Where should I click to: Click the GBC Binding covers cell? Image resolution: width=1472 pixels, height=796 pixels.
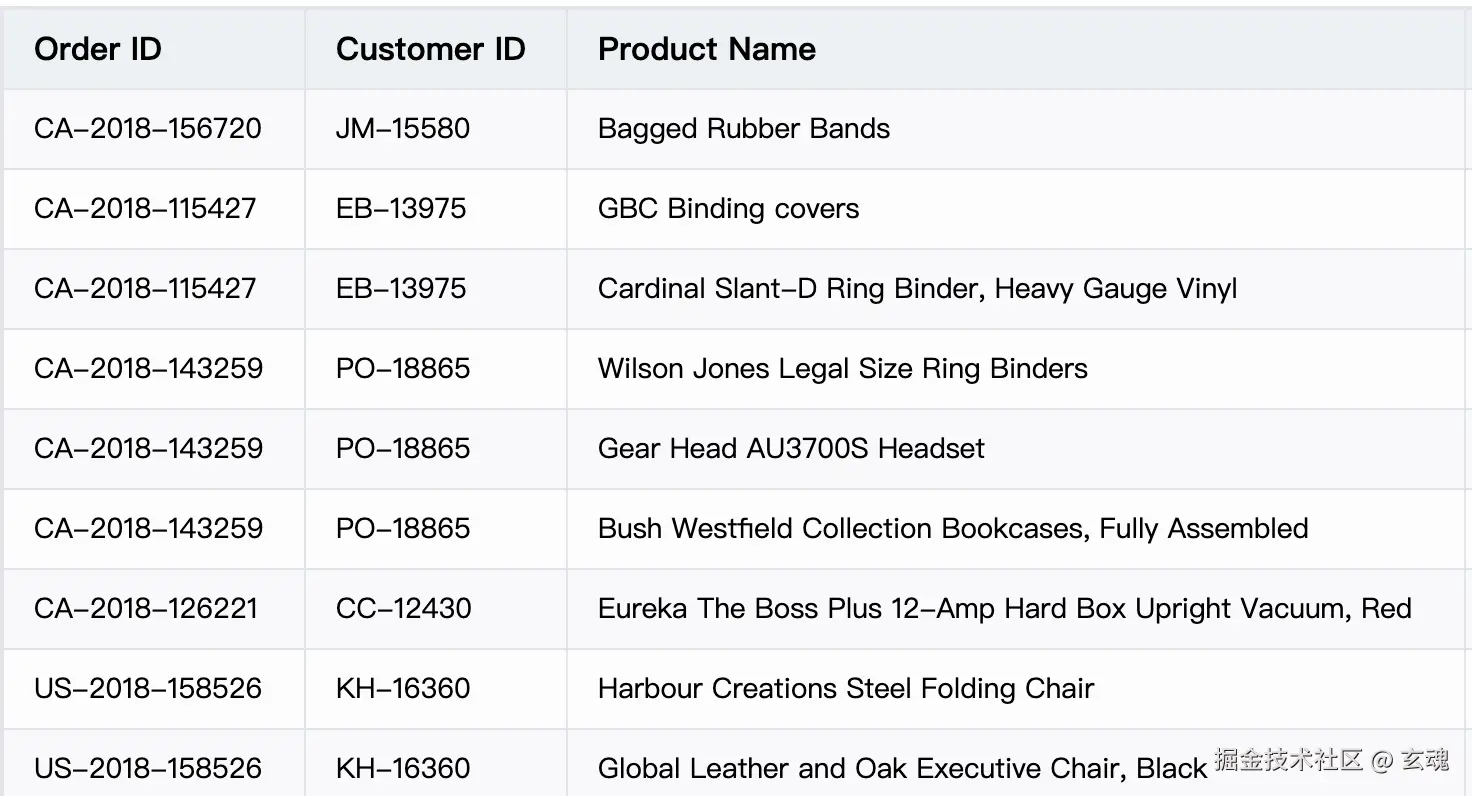[728, 209]
